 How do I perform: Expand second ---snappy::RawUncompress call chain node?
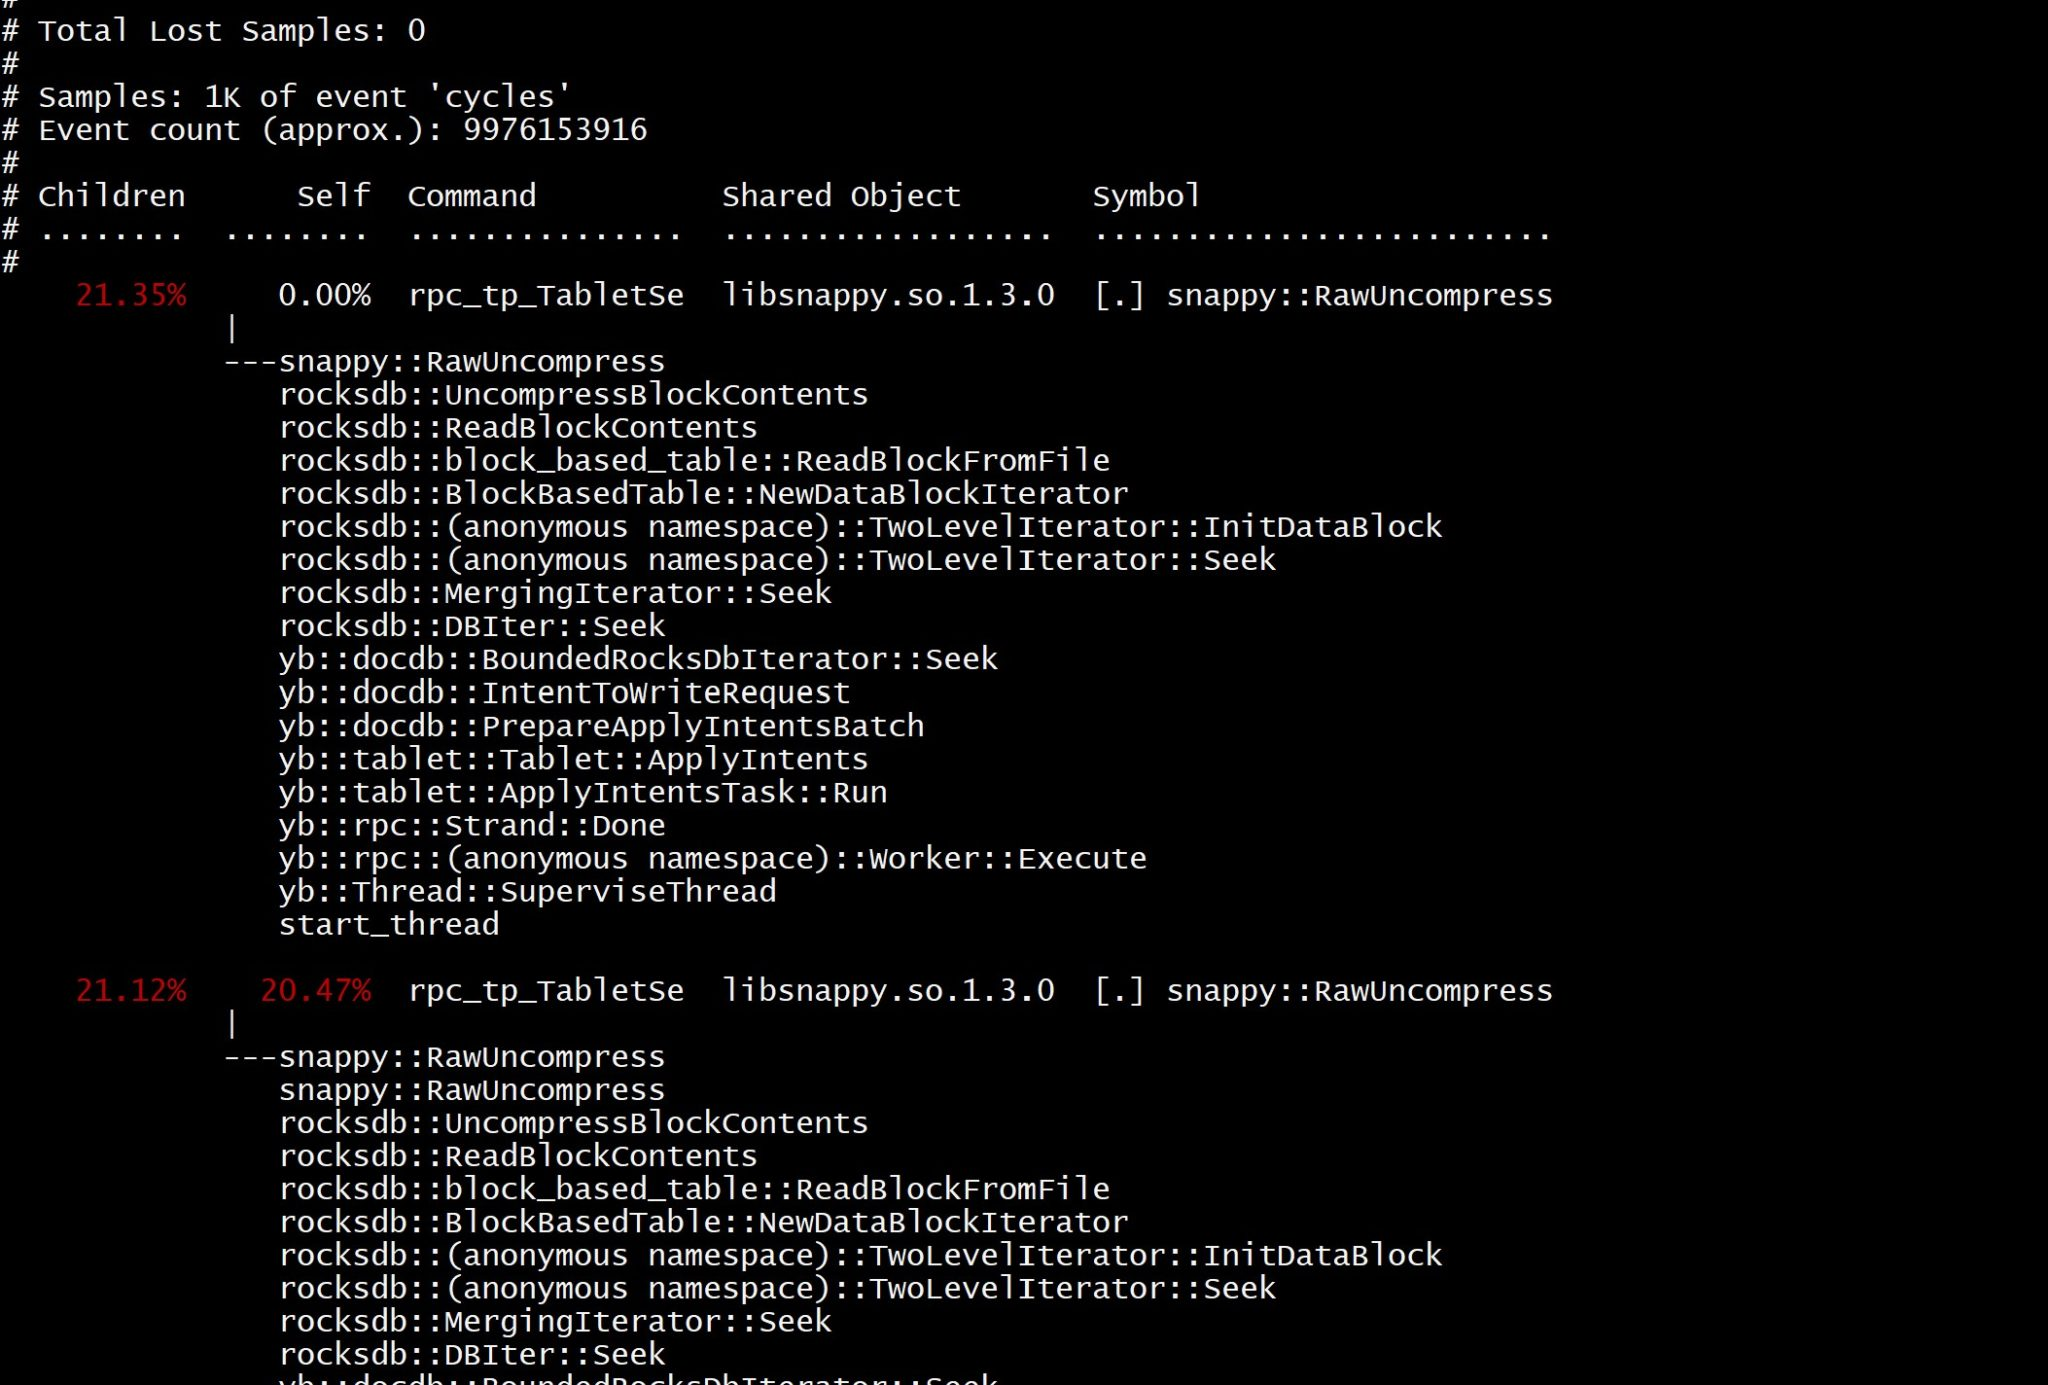(x=445, y=1056)
